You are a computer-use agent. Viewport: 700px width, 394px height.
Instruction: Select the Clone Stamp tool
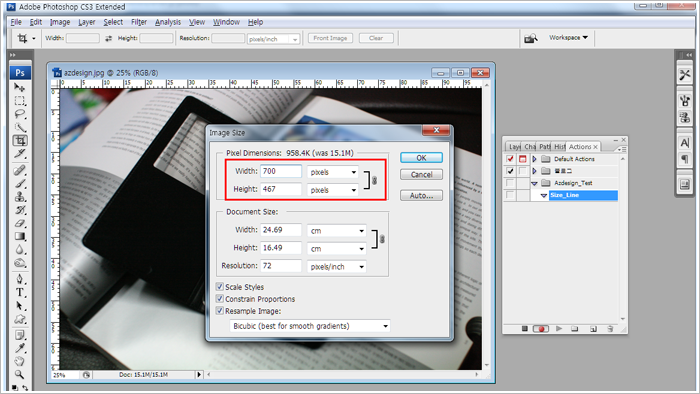point(20,197)
